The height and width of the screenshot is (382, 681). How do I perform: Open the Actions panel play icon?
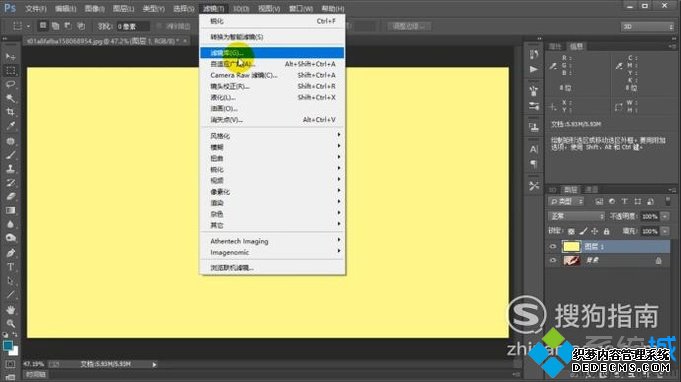coord(534,69)
